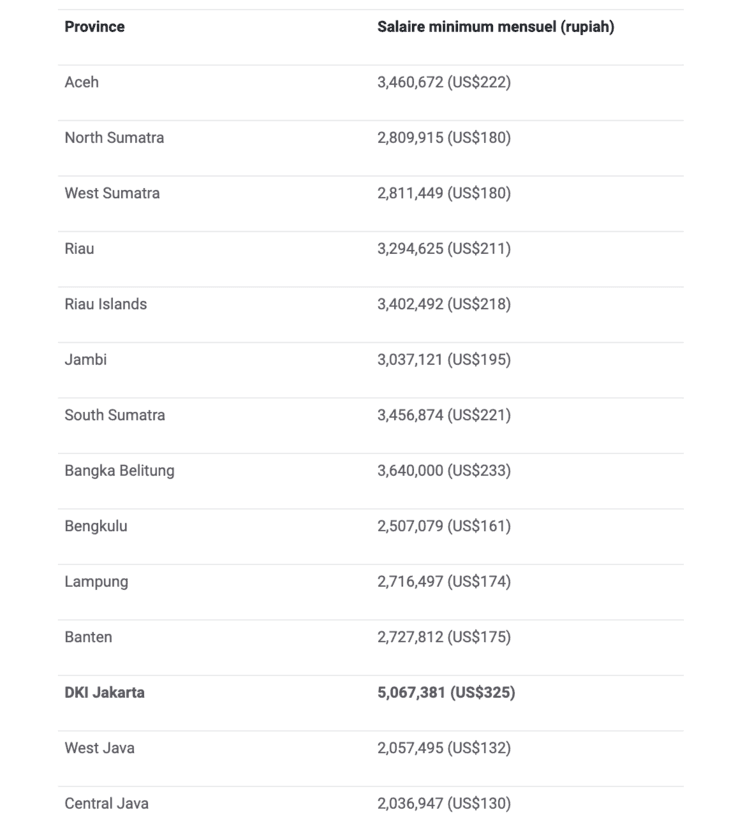Click Lampung's wage 2,716,497 (US$174)
The height and width of the screenshot is (838, 745).
tap(443, 581)
